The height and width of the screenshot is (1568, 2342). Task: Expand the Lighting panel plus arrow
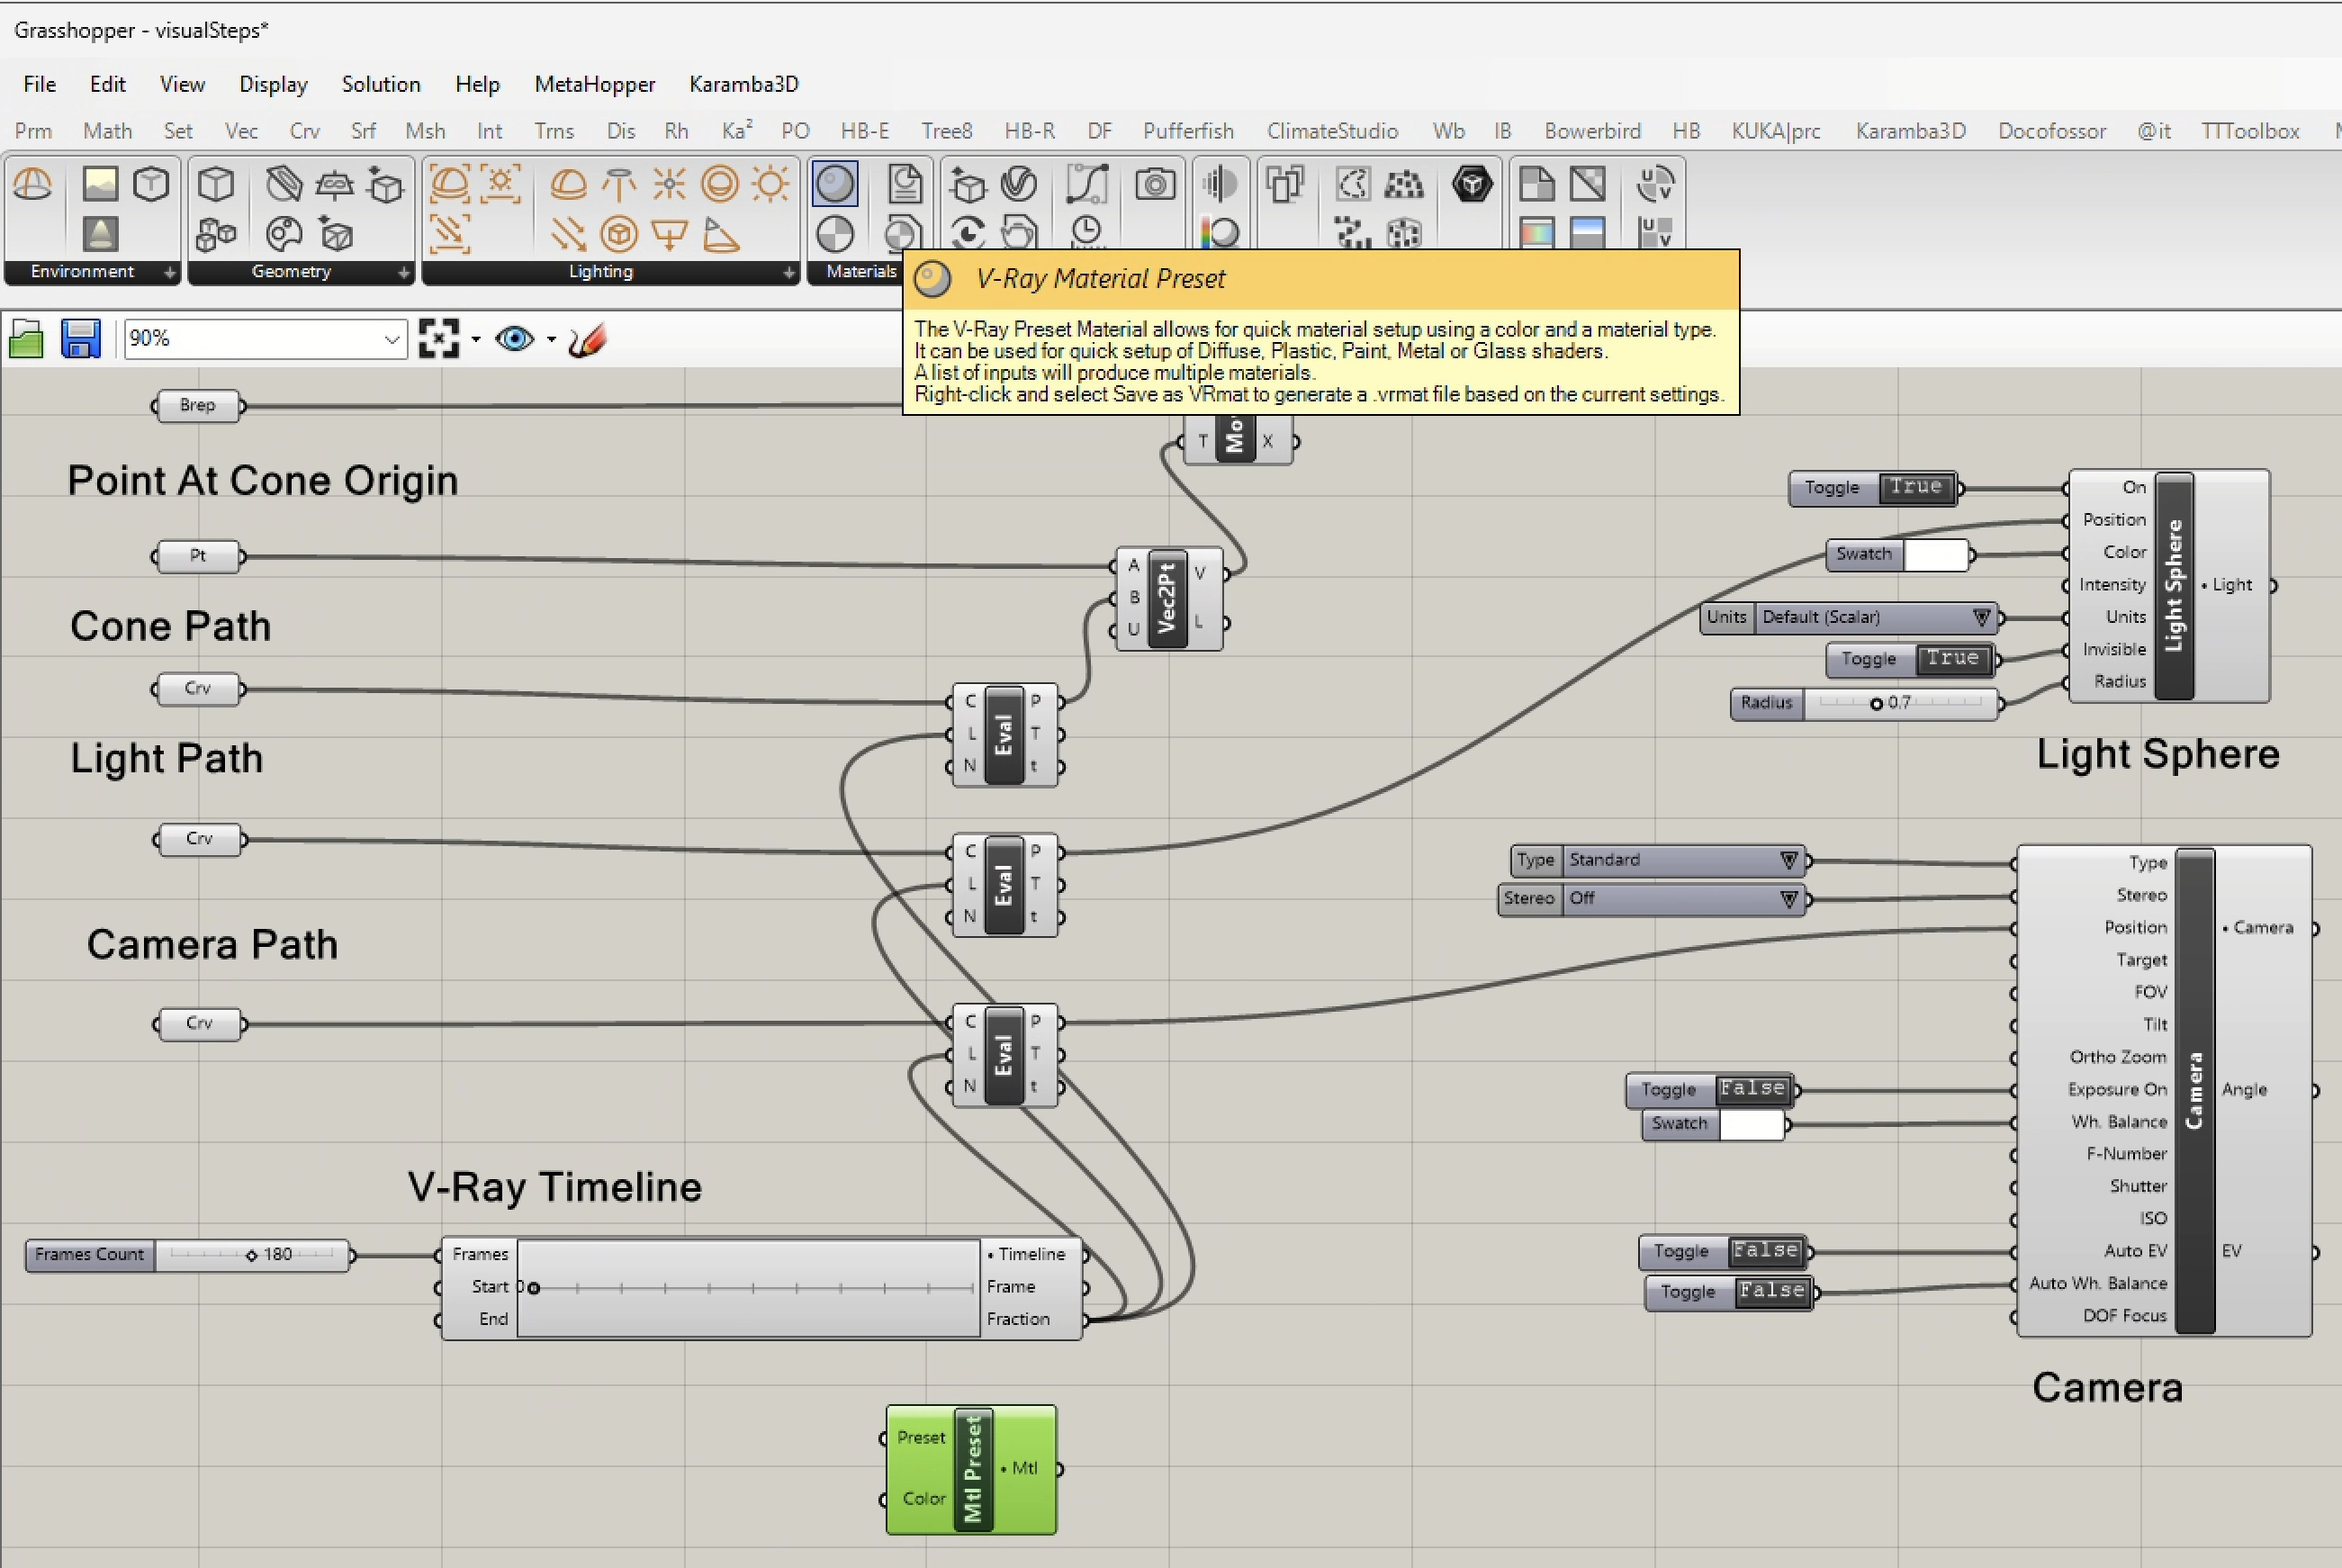click(789, 272)
